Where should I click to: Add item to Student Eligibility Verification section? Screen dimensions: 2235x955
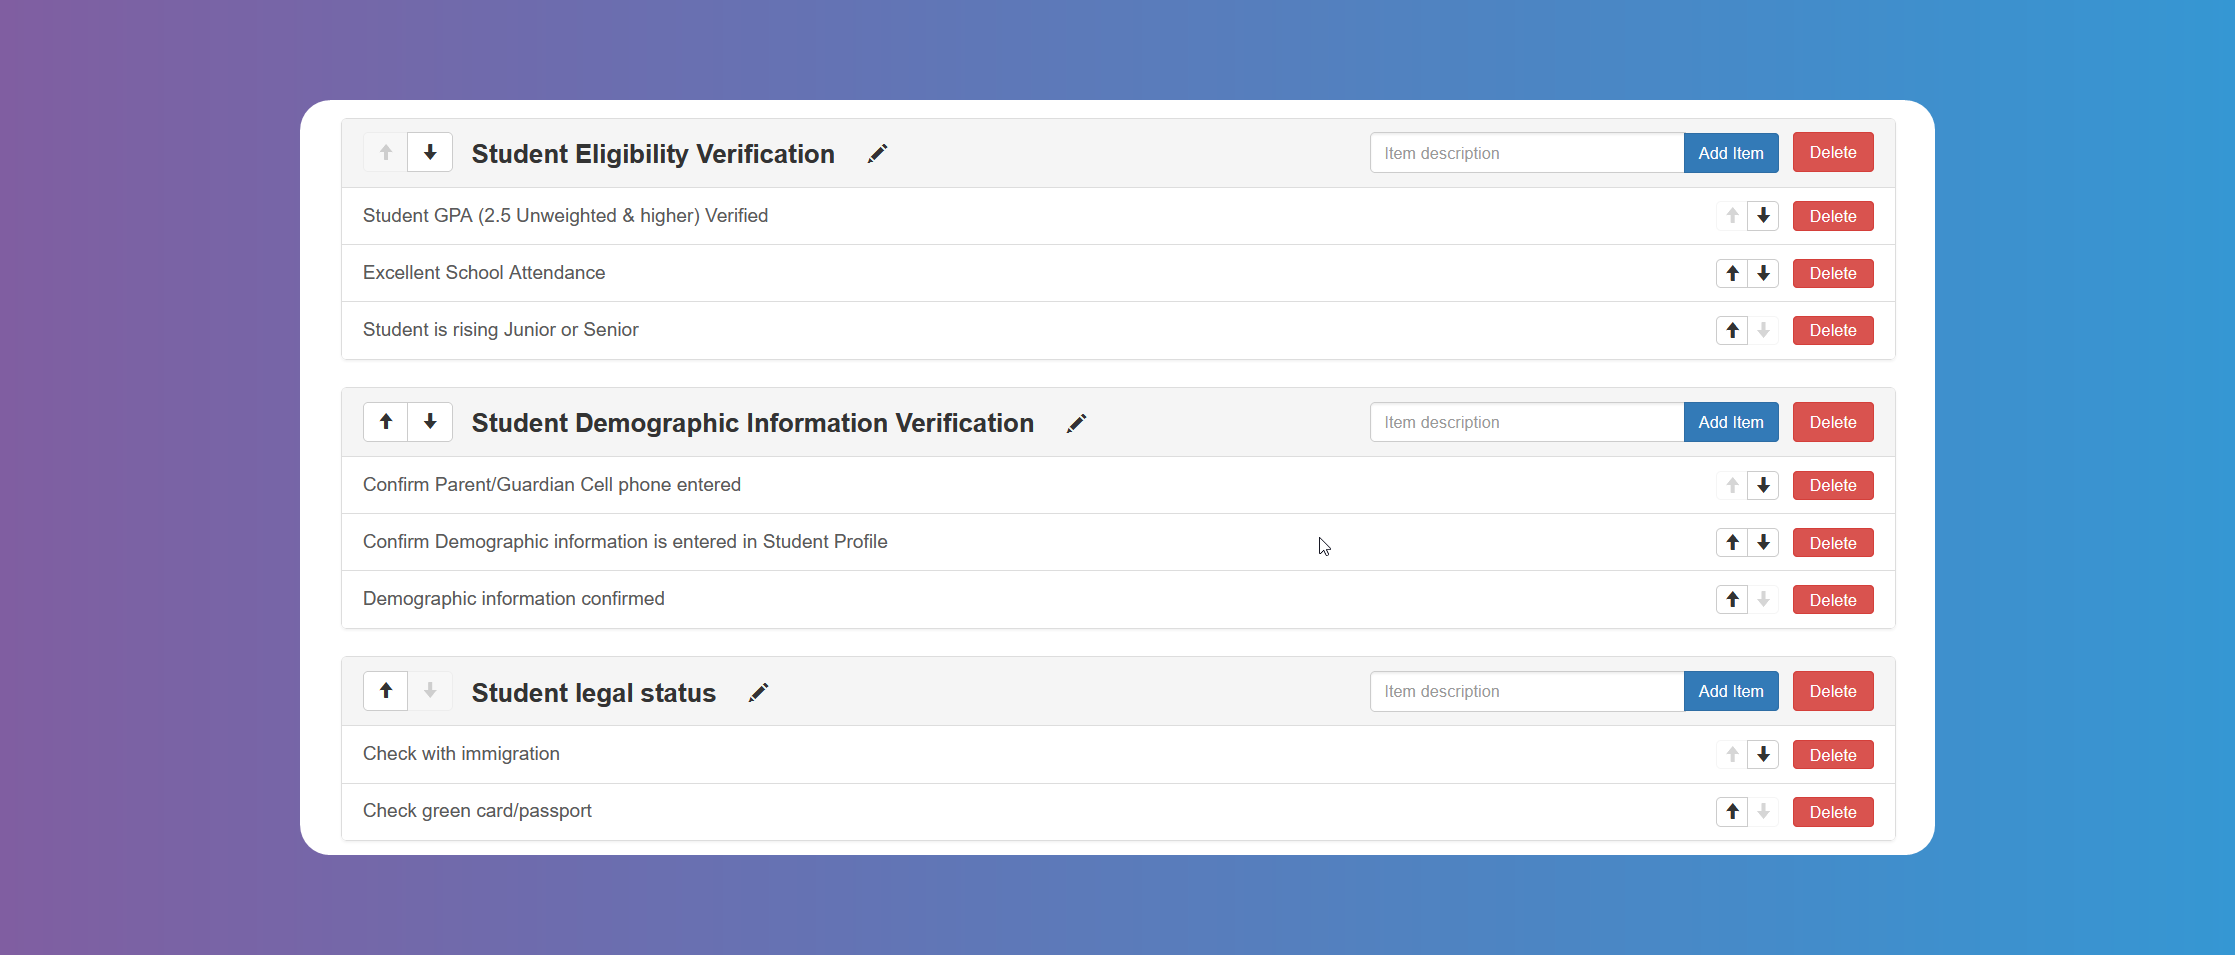pos(1730,152)
